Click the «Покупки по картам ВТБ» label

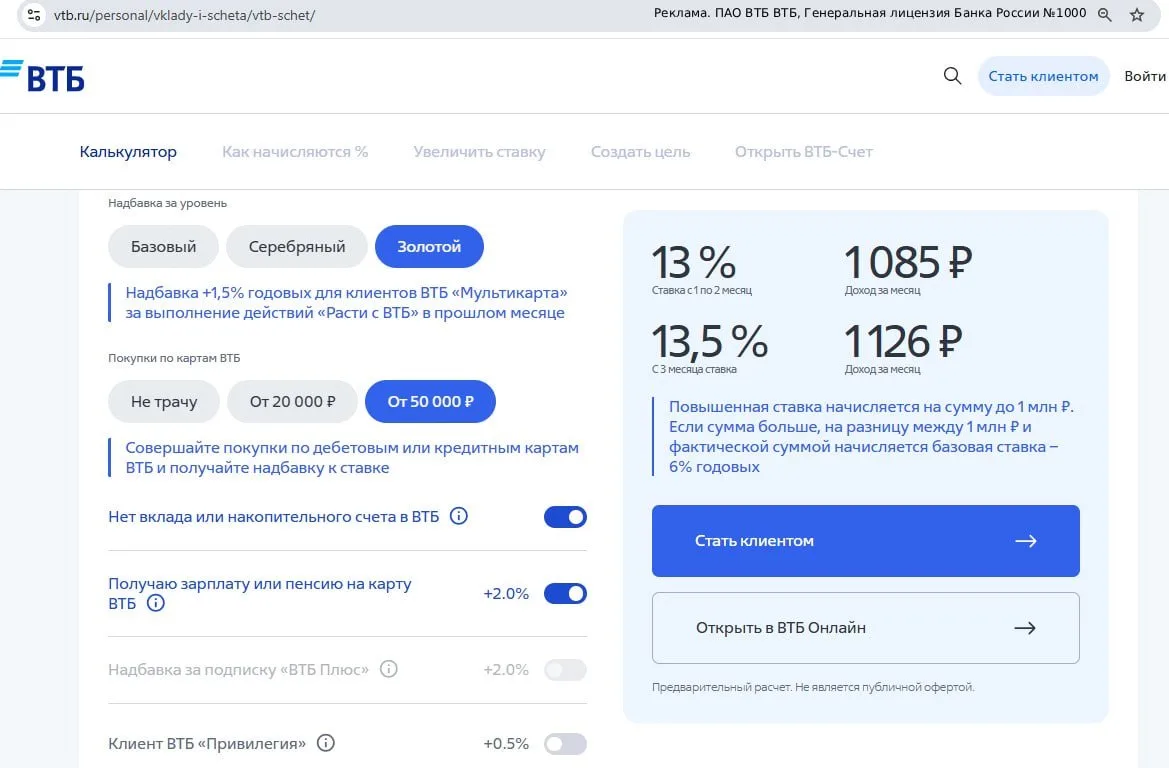(x=174, y=358)
